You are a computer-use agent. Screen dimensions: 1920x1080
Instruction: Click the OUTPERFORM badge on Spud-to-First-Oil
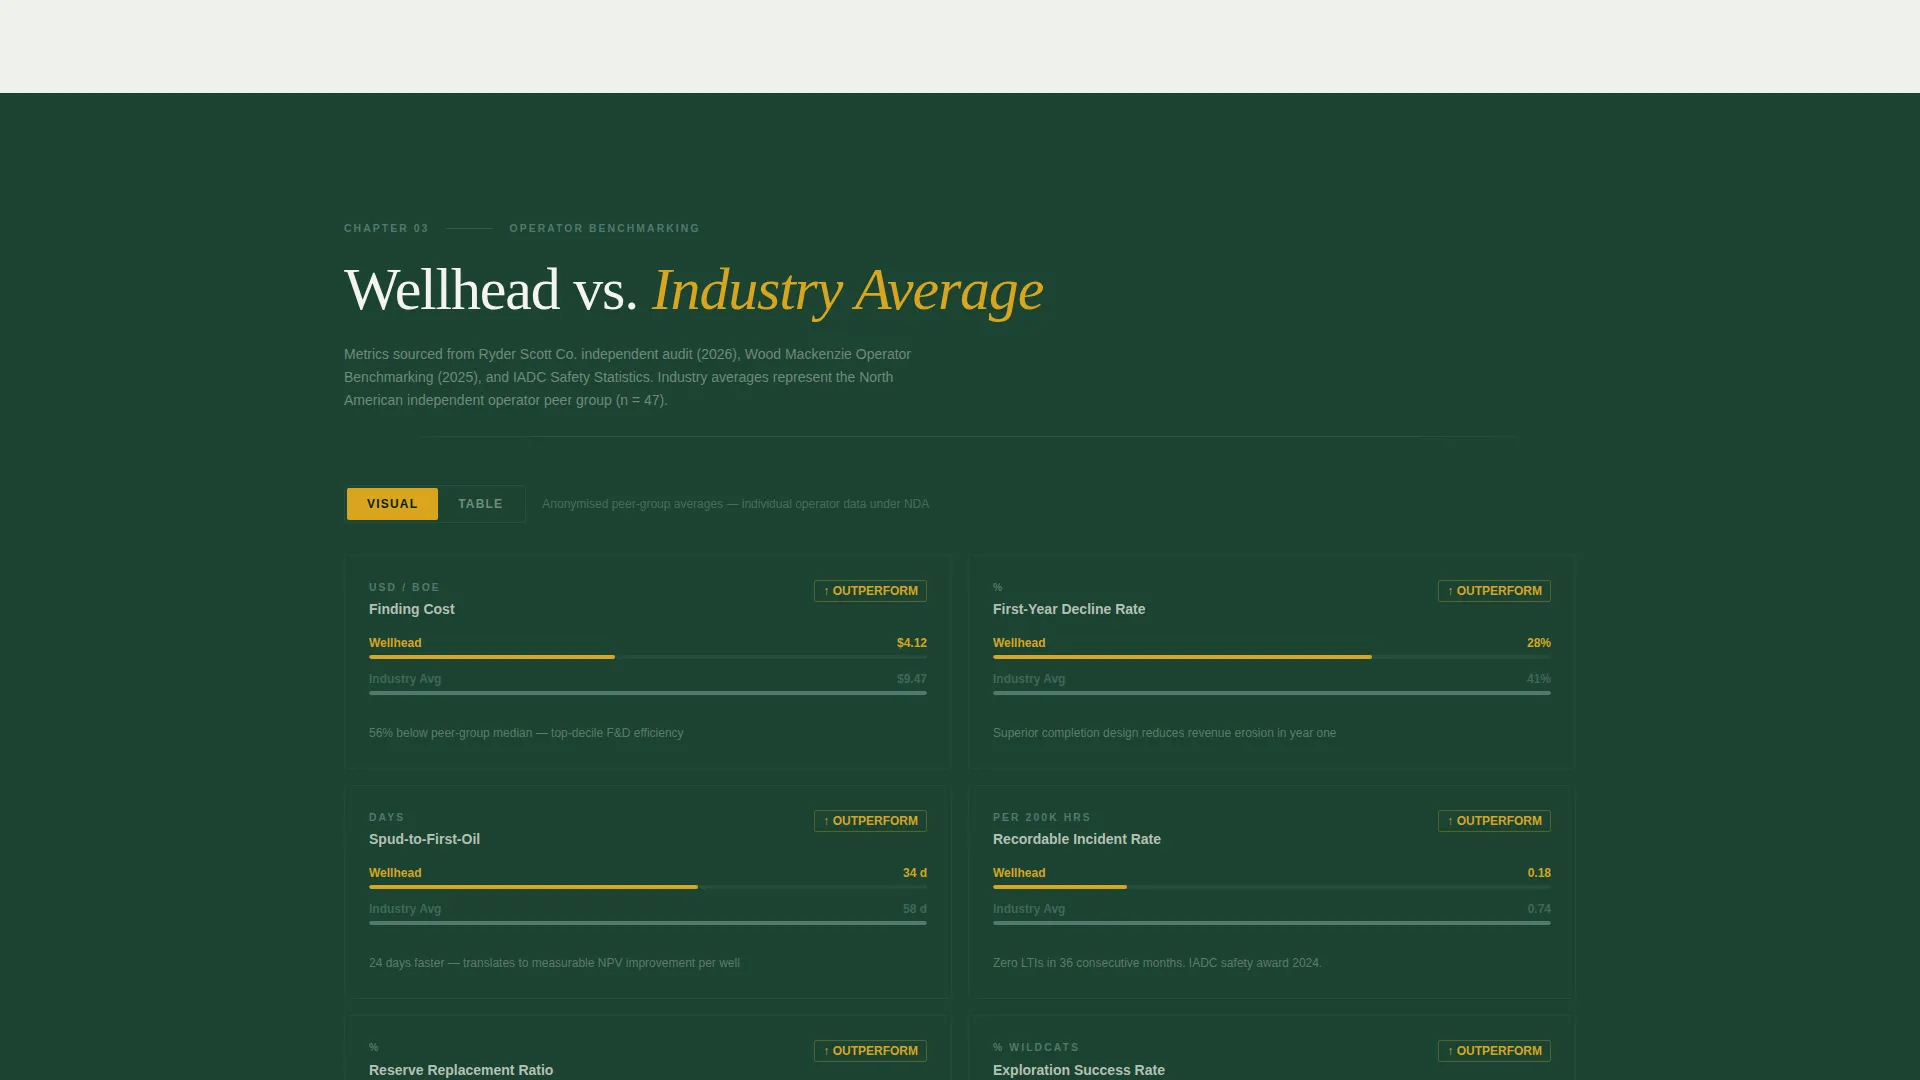[870, 821]
